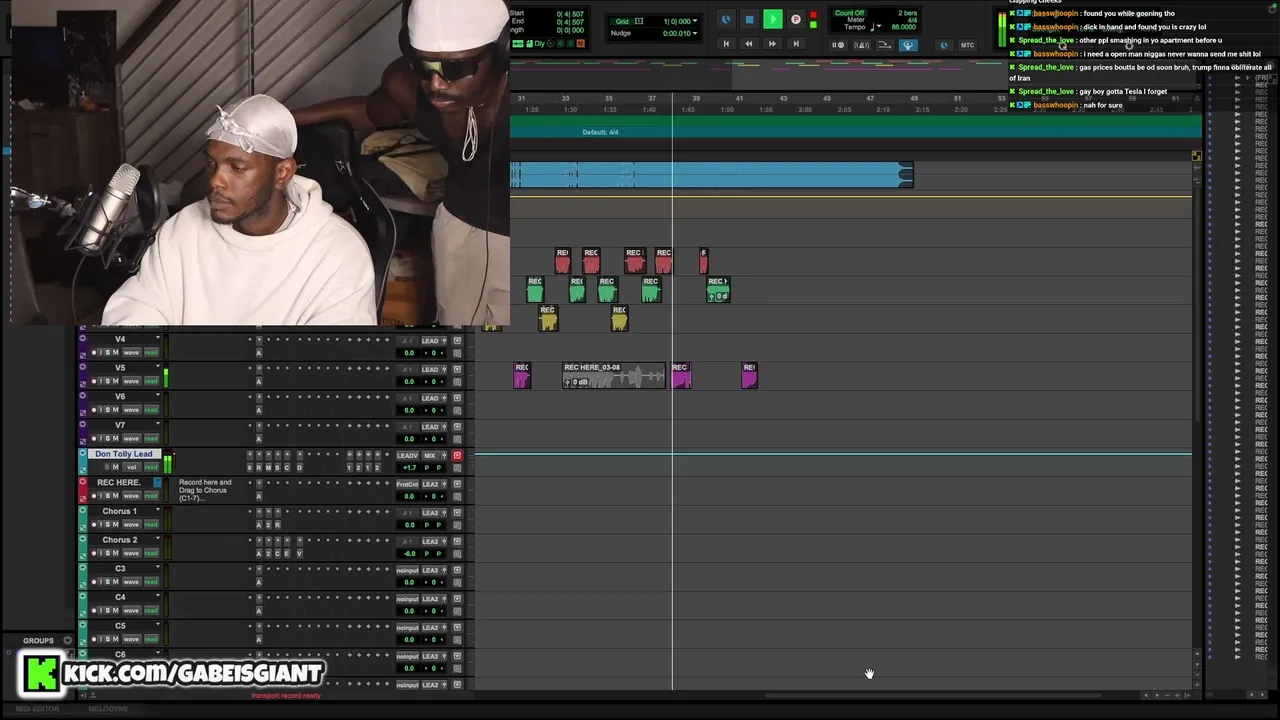Viewport: 1280px width, 720px height.
Task: Open the V5 track view selector 'wave'
Action: click(x=132, y=382)
